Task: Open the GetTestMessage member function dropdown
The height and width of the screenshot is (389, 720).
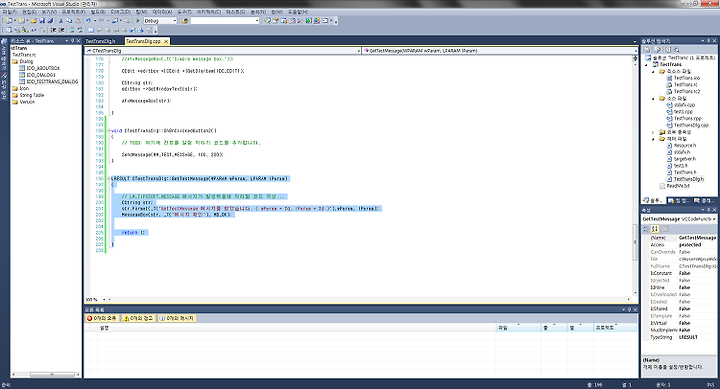Action: (x=635, y=51)
